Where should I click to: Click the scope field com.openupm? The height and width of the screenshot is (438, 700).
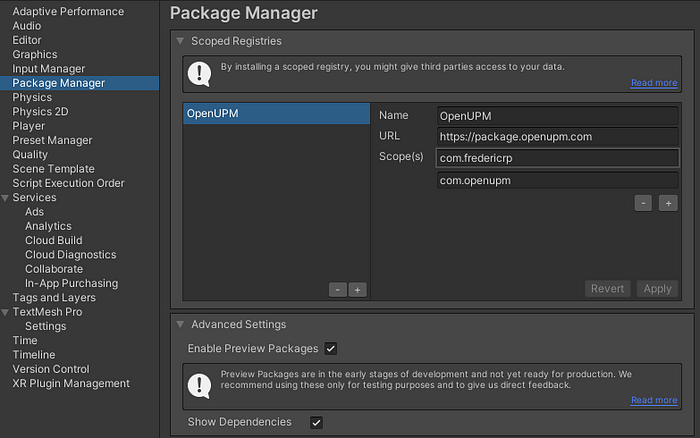pos(558,180)
